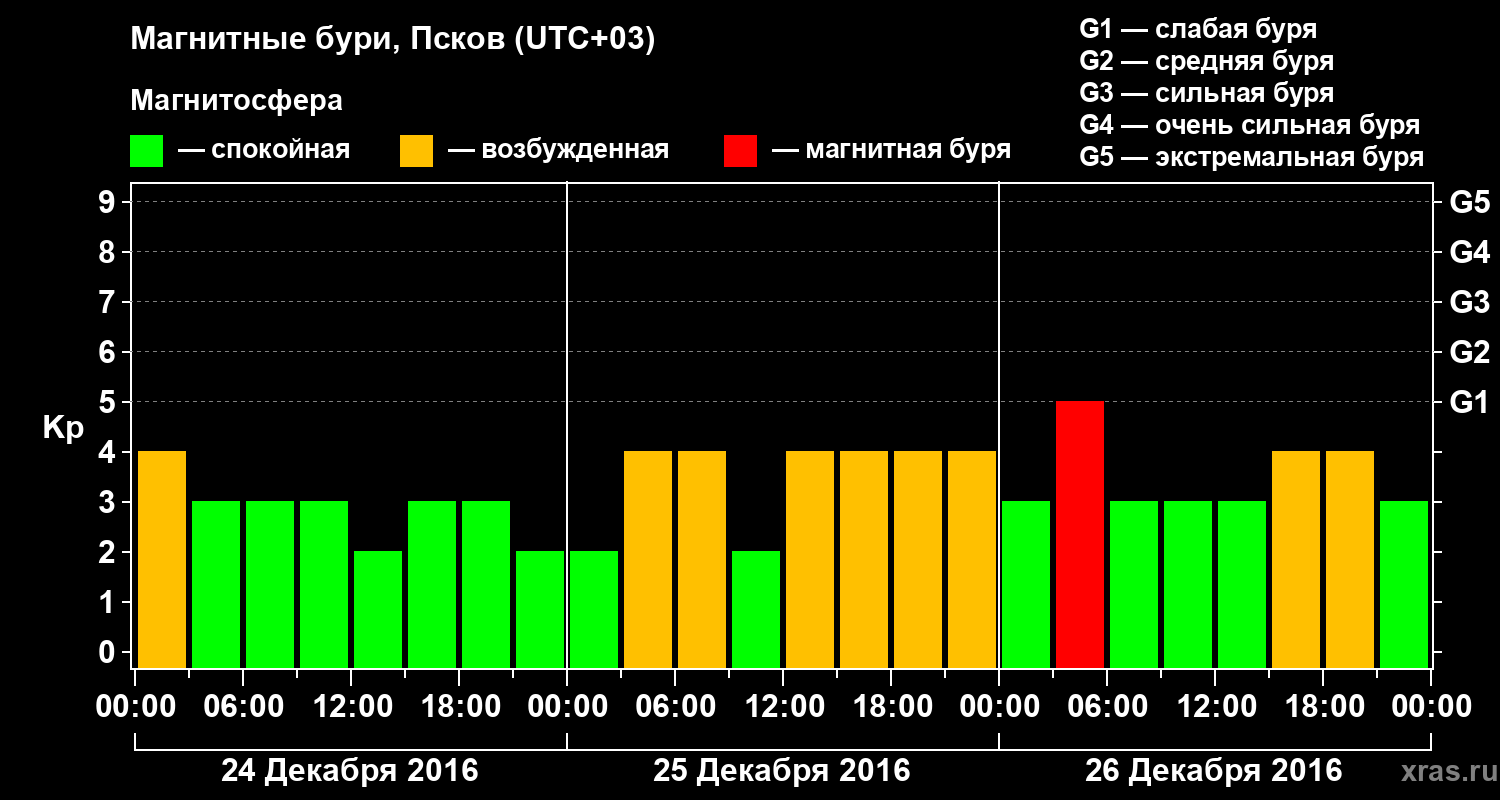Click the Kp axis value 3
Image resolution: width=1500 pixels, height=800 pixels.
[x=109, y=502]
